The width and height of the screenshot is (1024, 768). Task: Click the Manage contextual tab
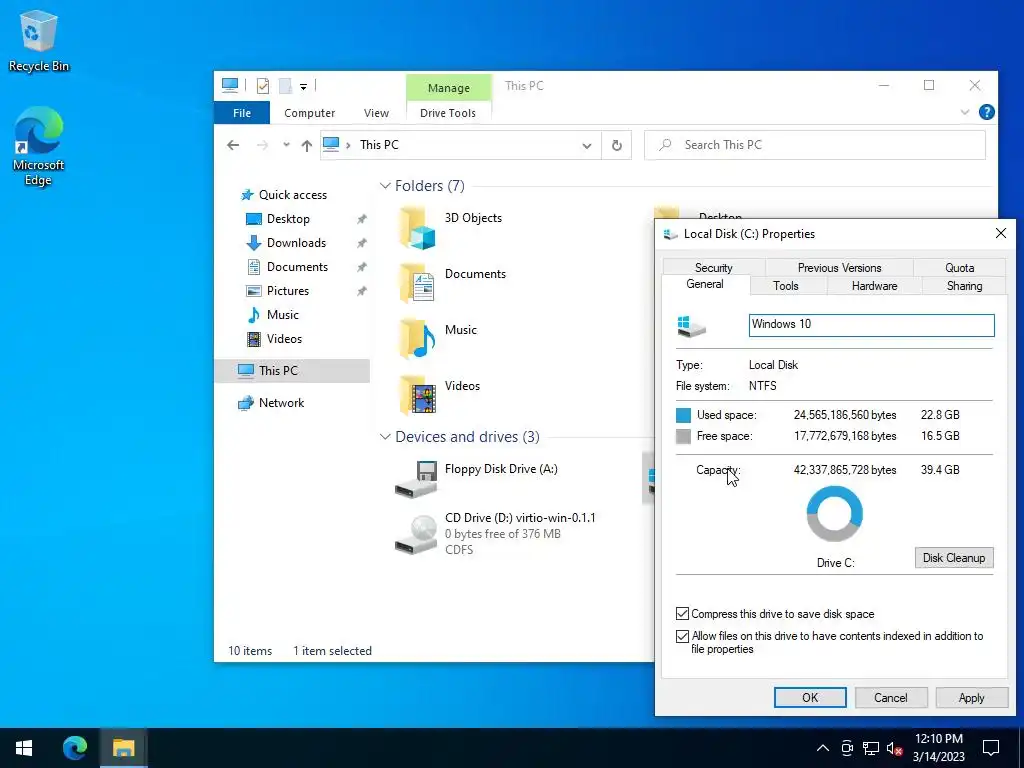coord(449,88)
